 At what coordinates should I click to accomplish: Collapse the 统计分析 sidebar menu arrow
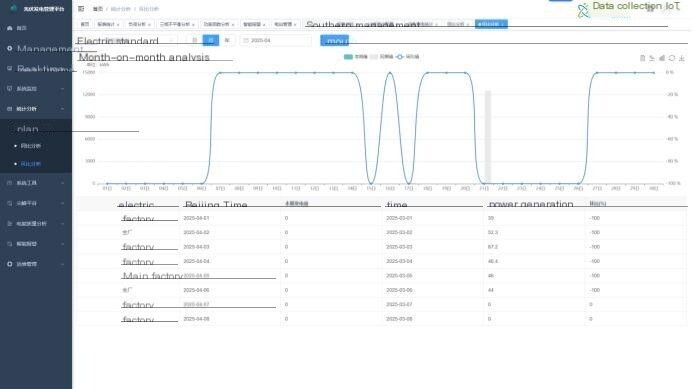pos(62,109)
